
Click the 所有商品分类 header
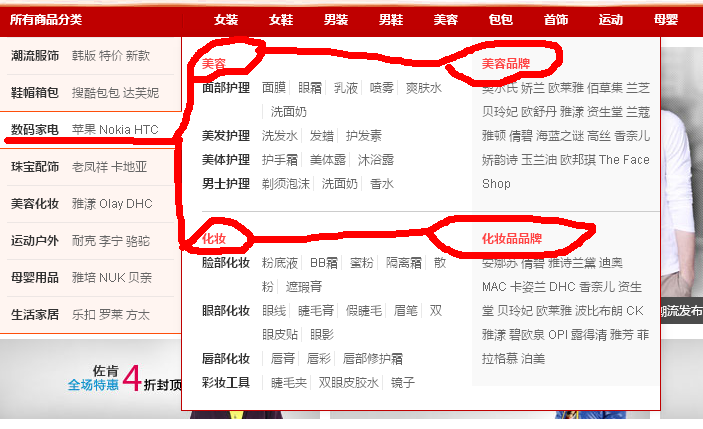[46, 20]
